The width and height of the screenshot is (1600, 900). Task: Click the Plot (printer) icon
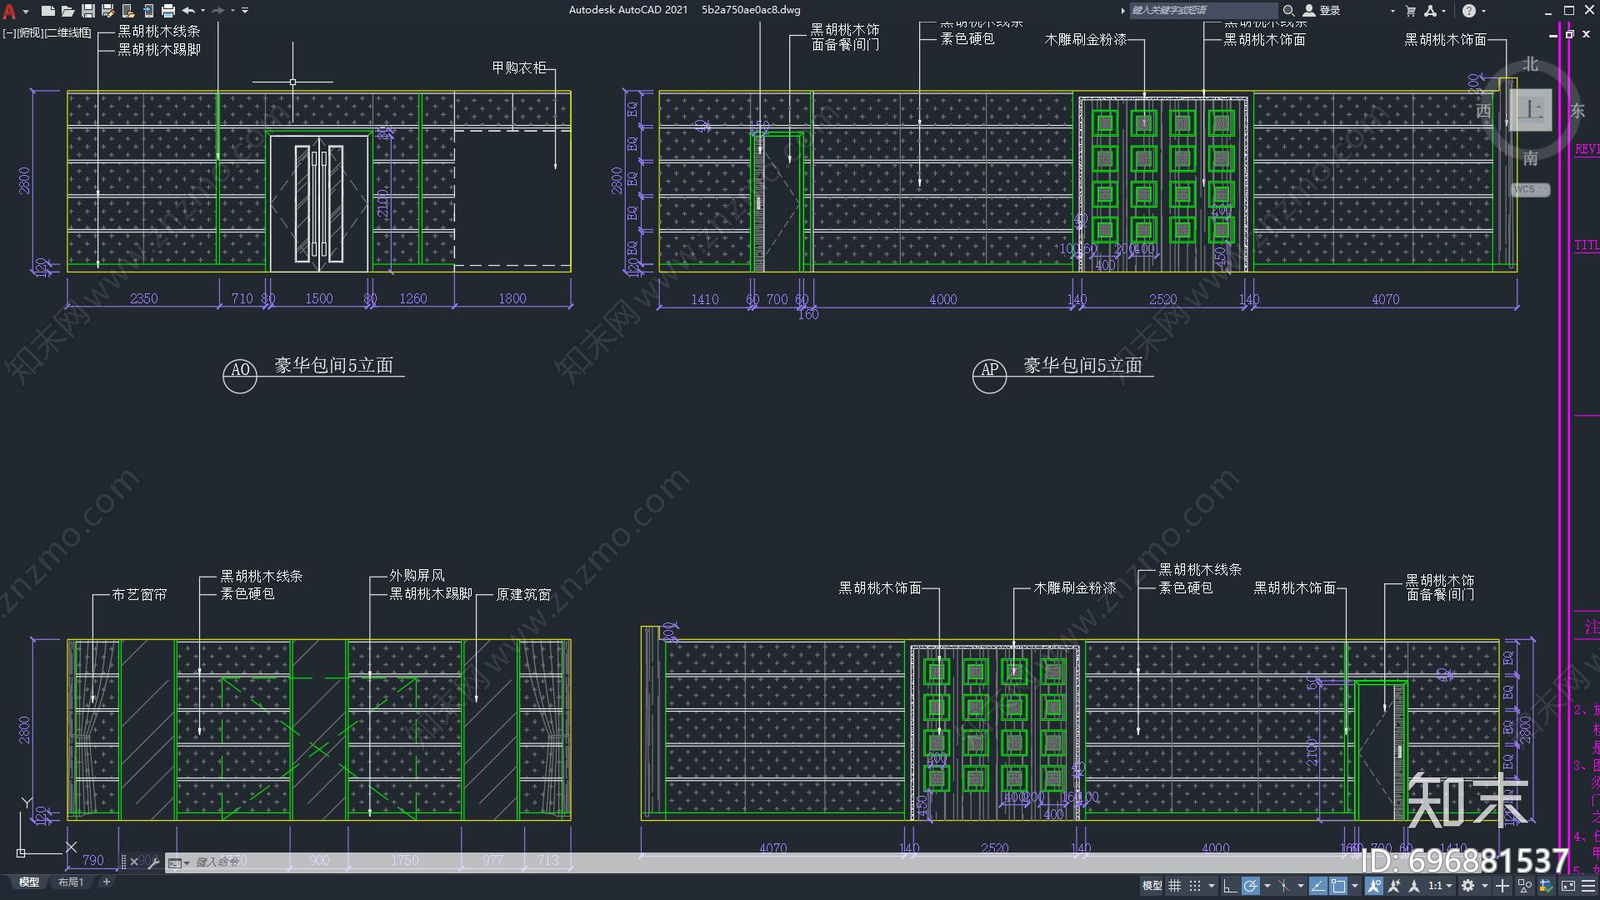tap(168, 11)
